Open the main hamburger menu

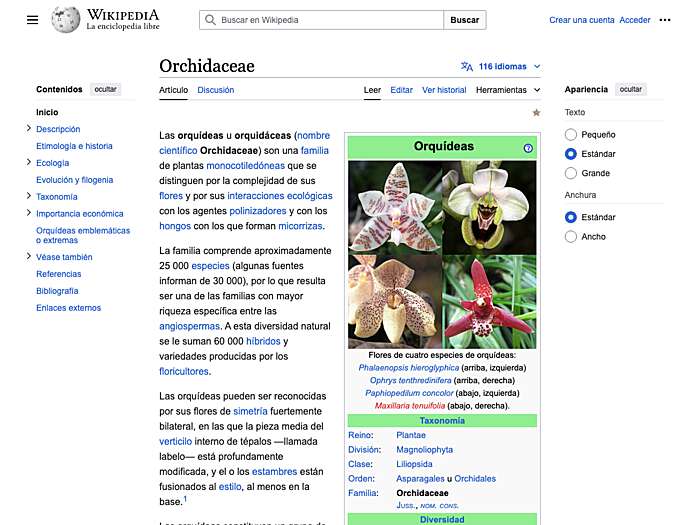(x=32, y=20)
